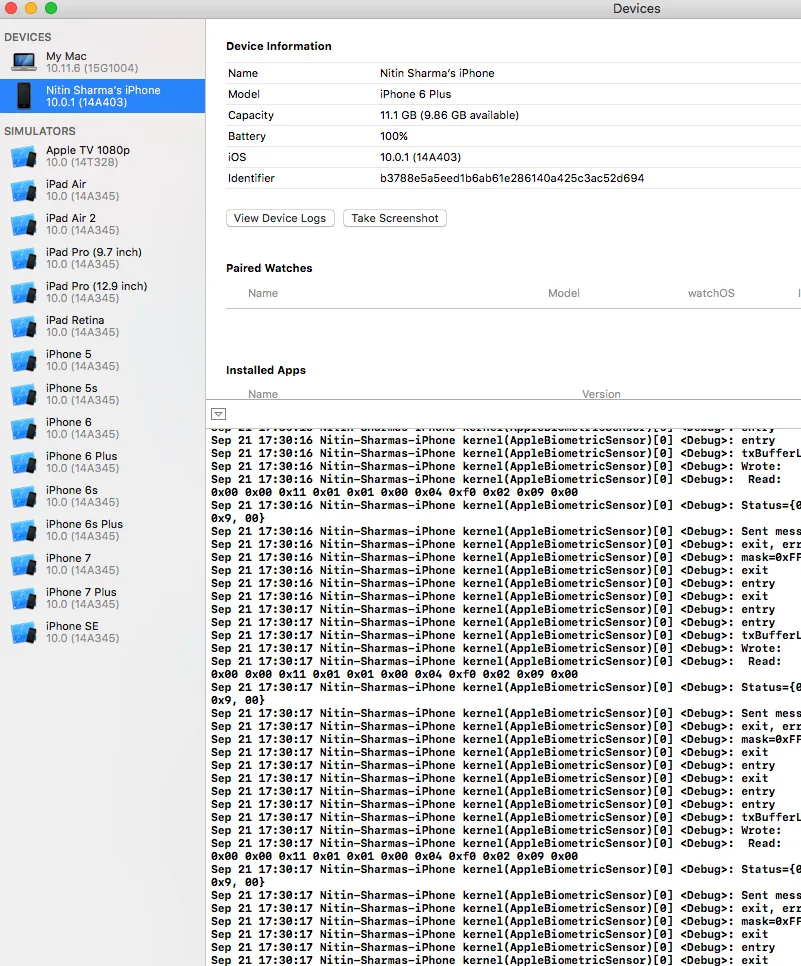This screenshot has height=966, width=801.
Task: Collapse the device console with the triangle button
Action: (218, 414)
